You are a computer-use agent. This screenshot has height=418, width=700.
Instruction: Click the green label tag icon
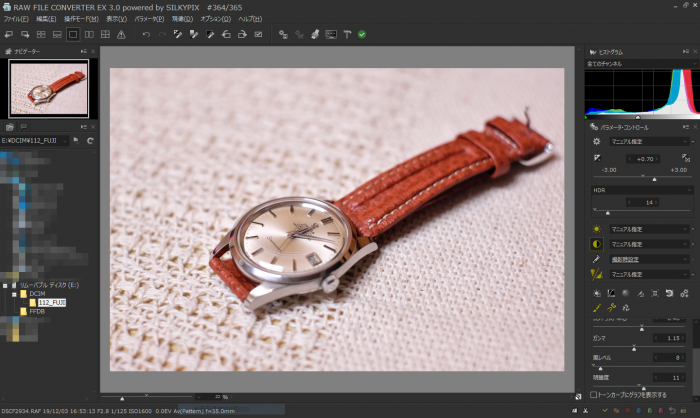point(650,410)
